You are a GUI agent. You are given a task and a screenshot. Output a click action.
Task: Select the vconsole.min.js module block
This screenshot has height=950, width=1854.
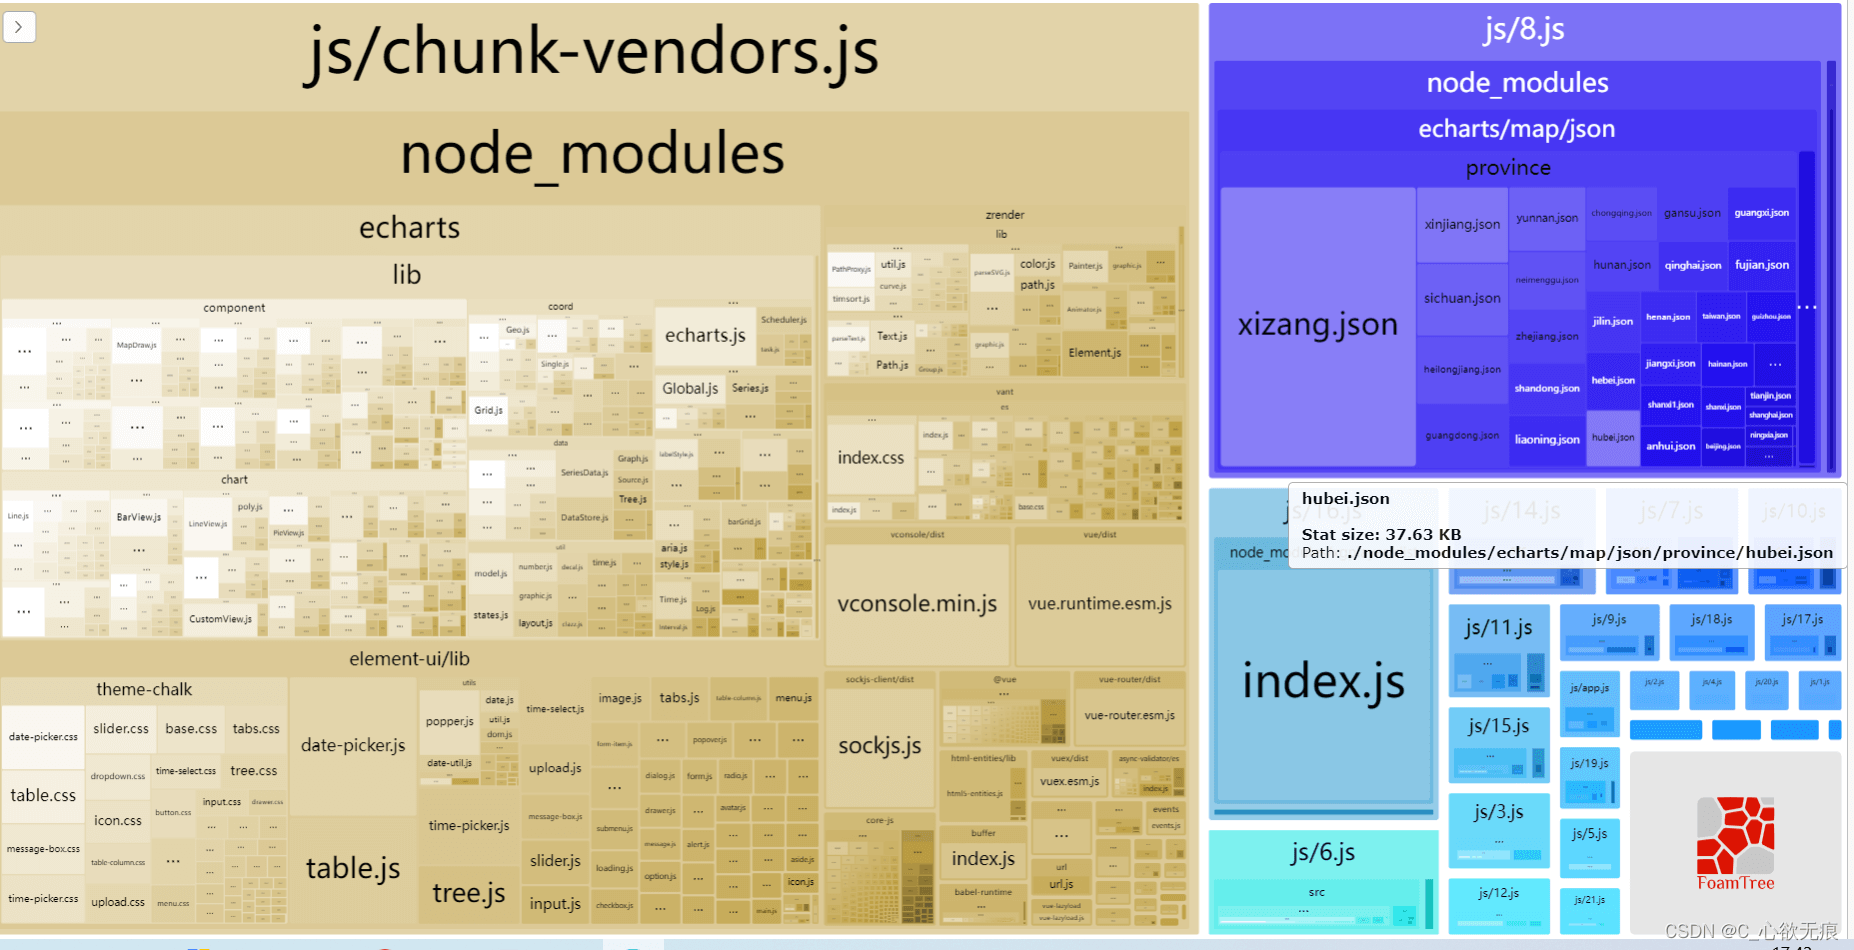pyautogui.click(x=917, y=604)
